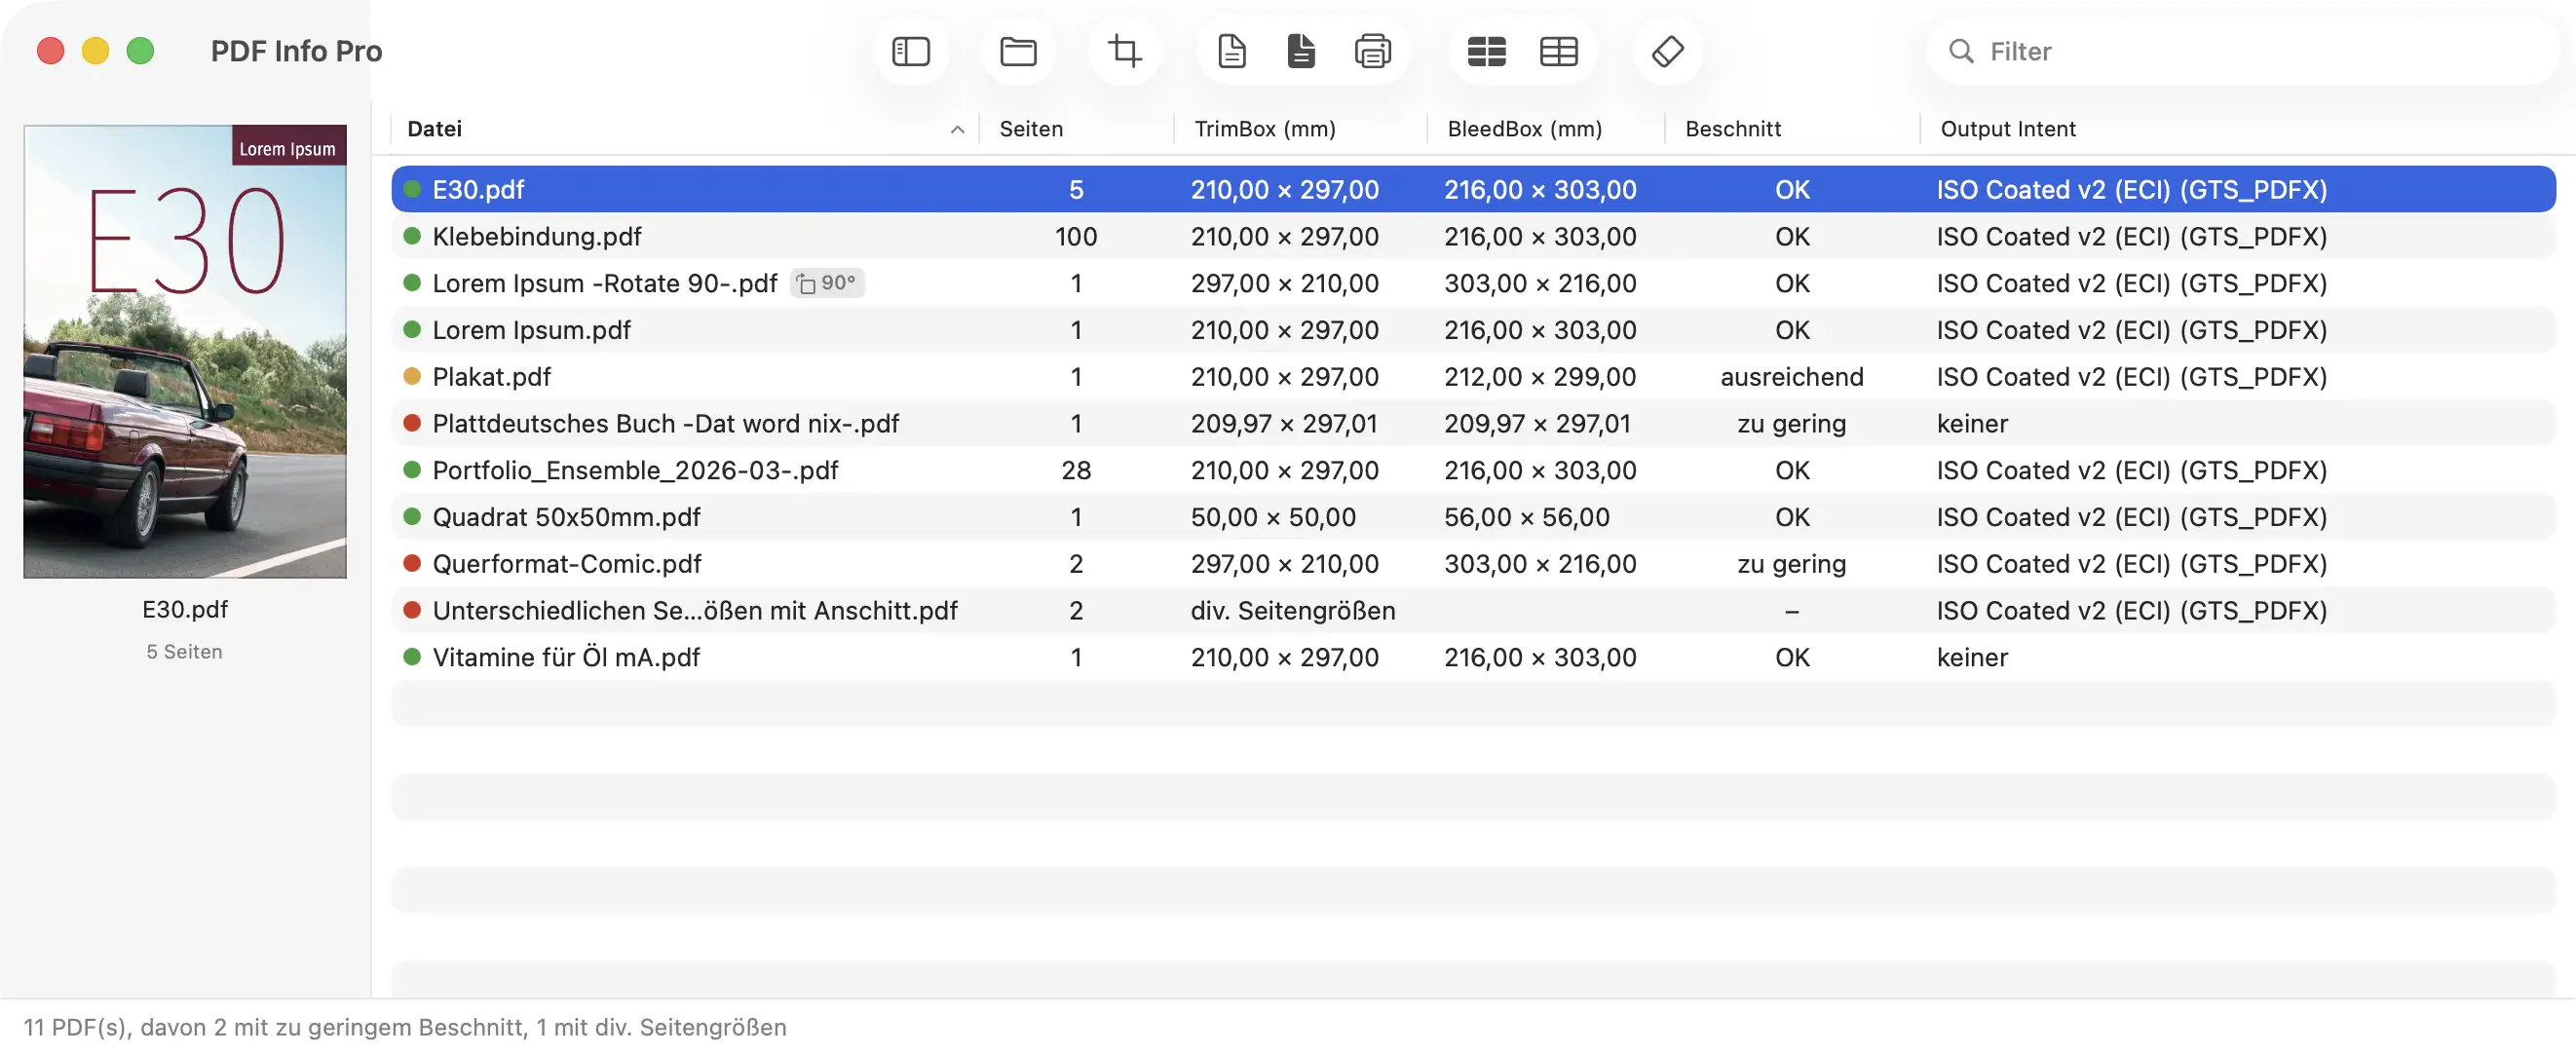Select Portfolio_Ensemble_2026-03-.pdf row
Viewport: 2576px width, 1054px height.
[x=1473, y=470]
